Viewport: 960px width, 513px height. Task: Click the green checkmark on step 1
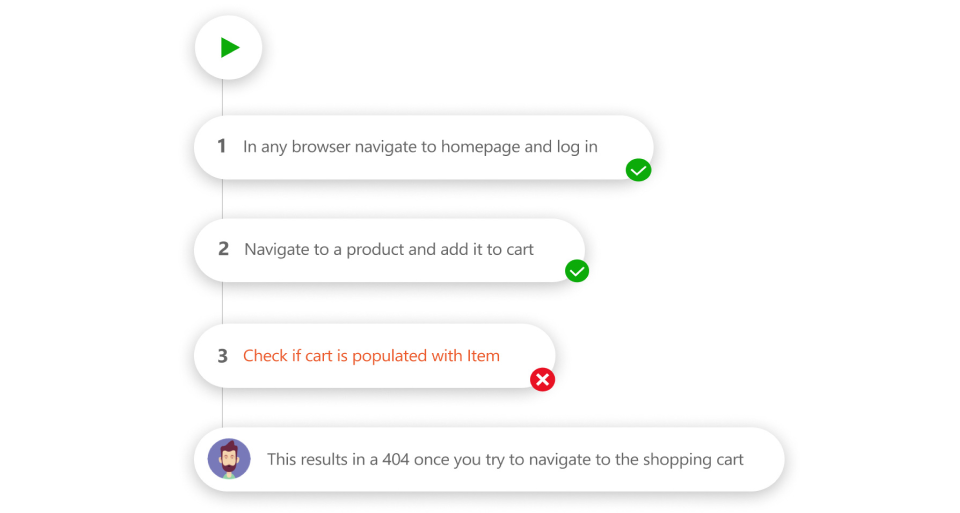click(x=639, y=170)
